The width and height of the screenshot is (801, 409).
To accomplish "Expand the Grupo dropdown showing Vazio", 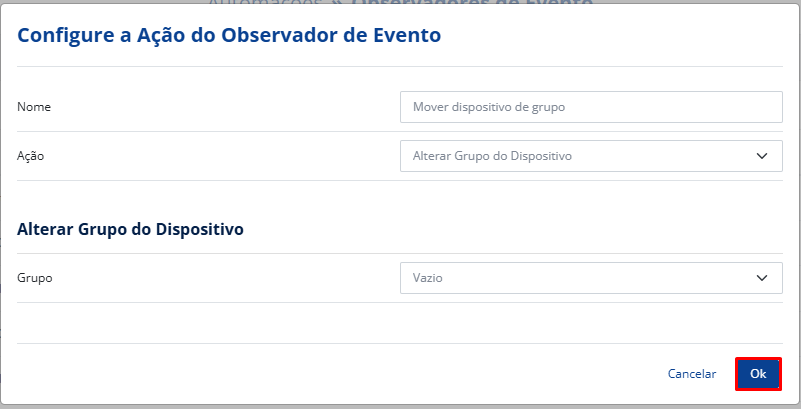I will 590,278.
